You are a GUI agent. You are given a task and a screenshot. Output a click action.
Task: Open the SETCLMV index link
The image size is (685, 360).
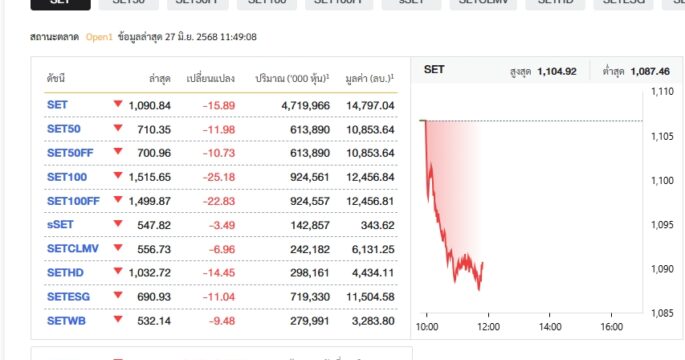(73, 249)
